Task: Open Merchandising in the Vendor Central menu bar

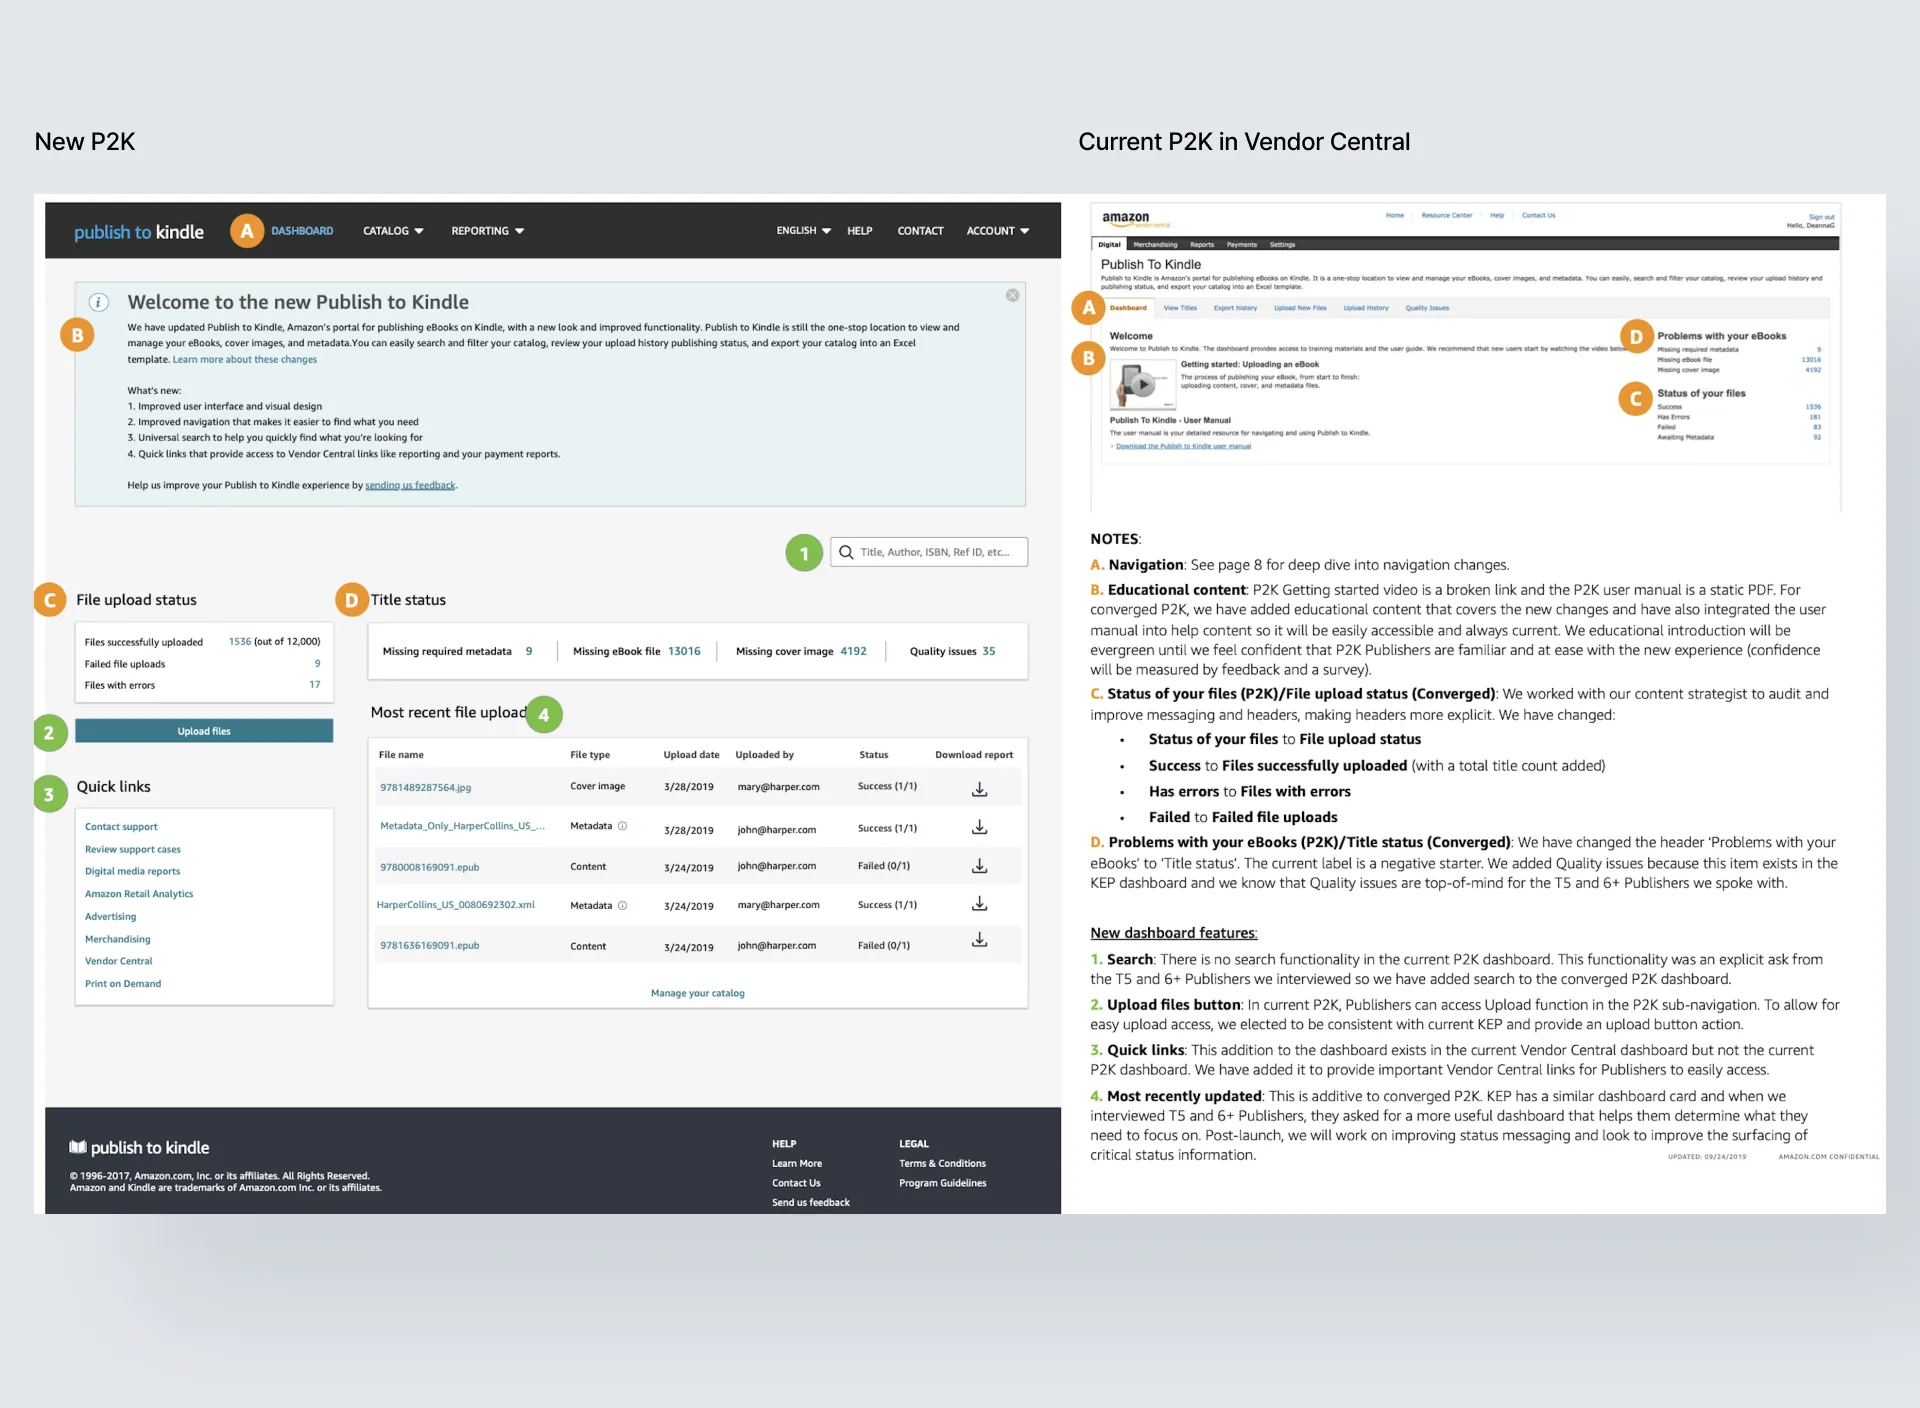Action: 1155,244
